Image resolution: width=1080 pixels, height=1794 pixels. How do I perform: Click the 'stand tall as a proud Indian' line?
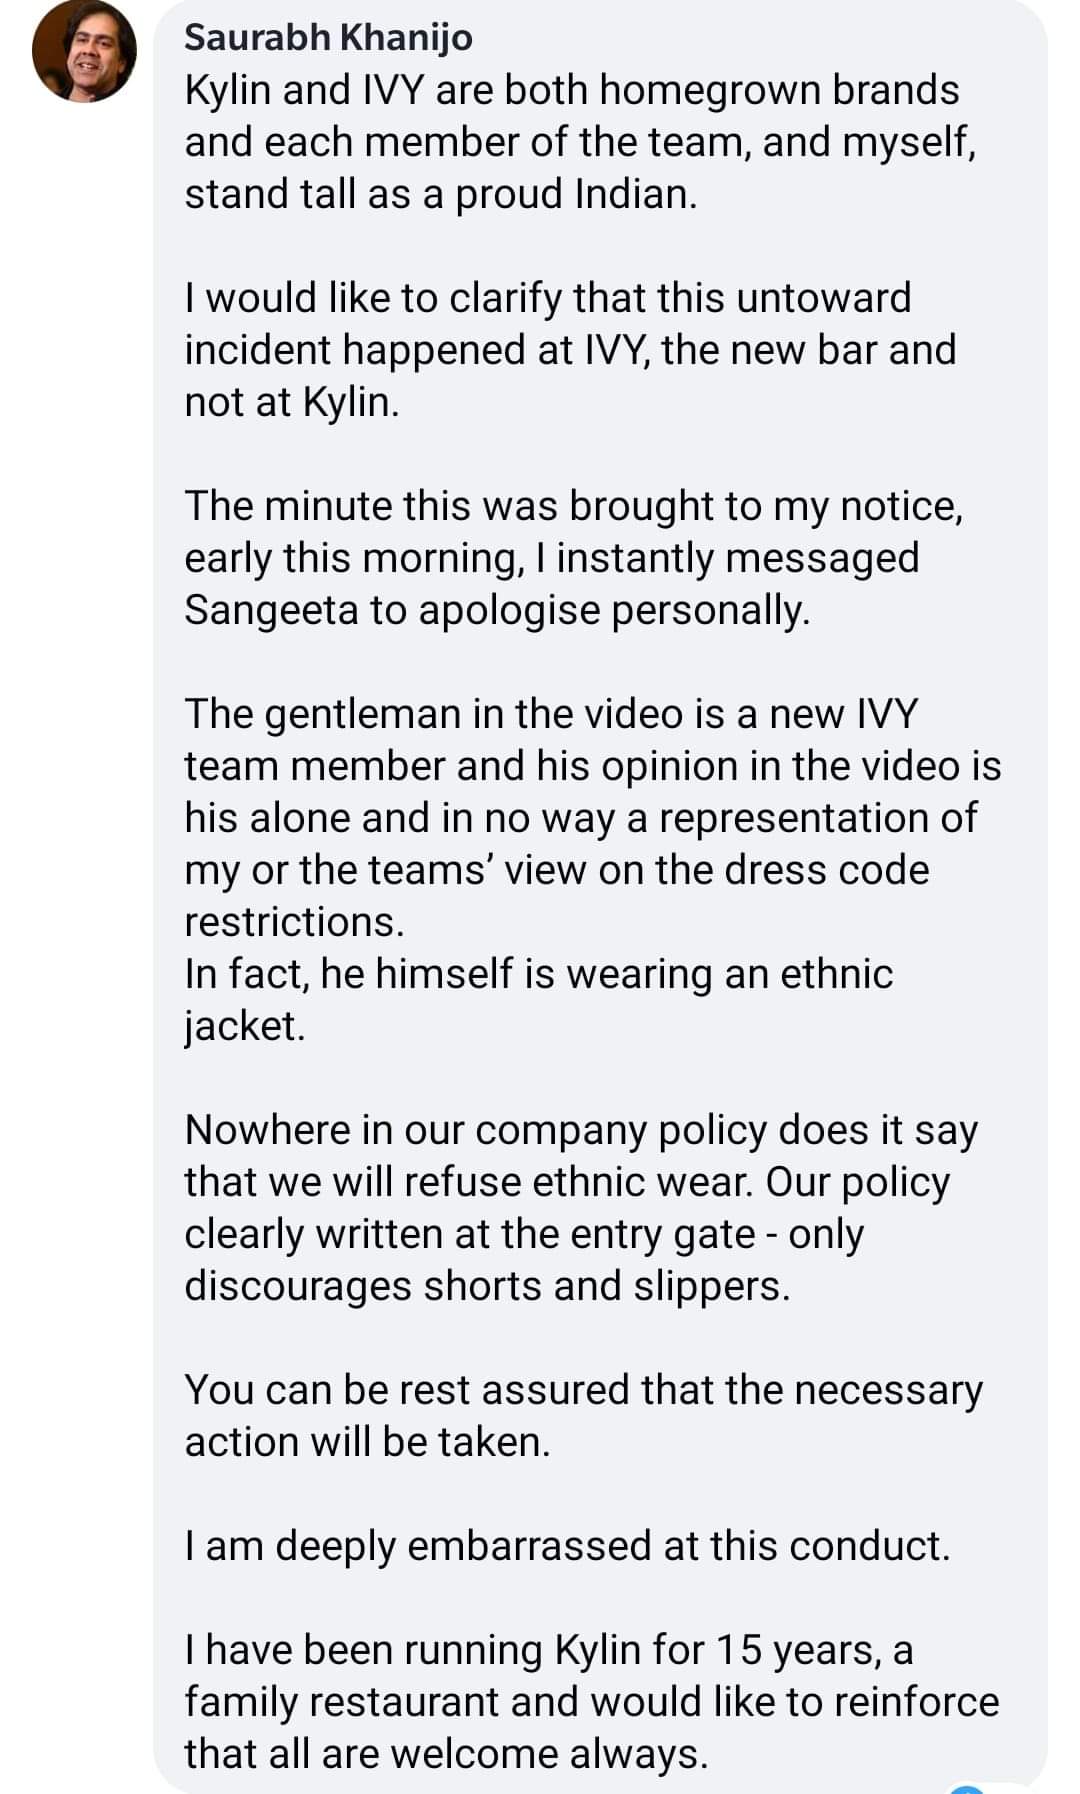tap(440, 194)
